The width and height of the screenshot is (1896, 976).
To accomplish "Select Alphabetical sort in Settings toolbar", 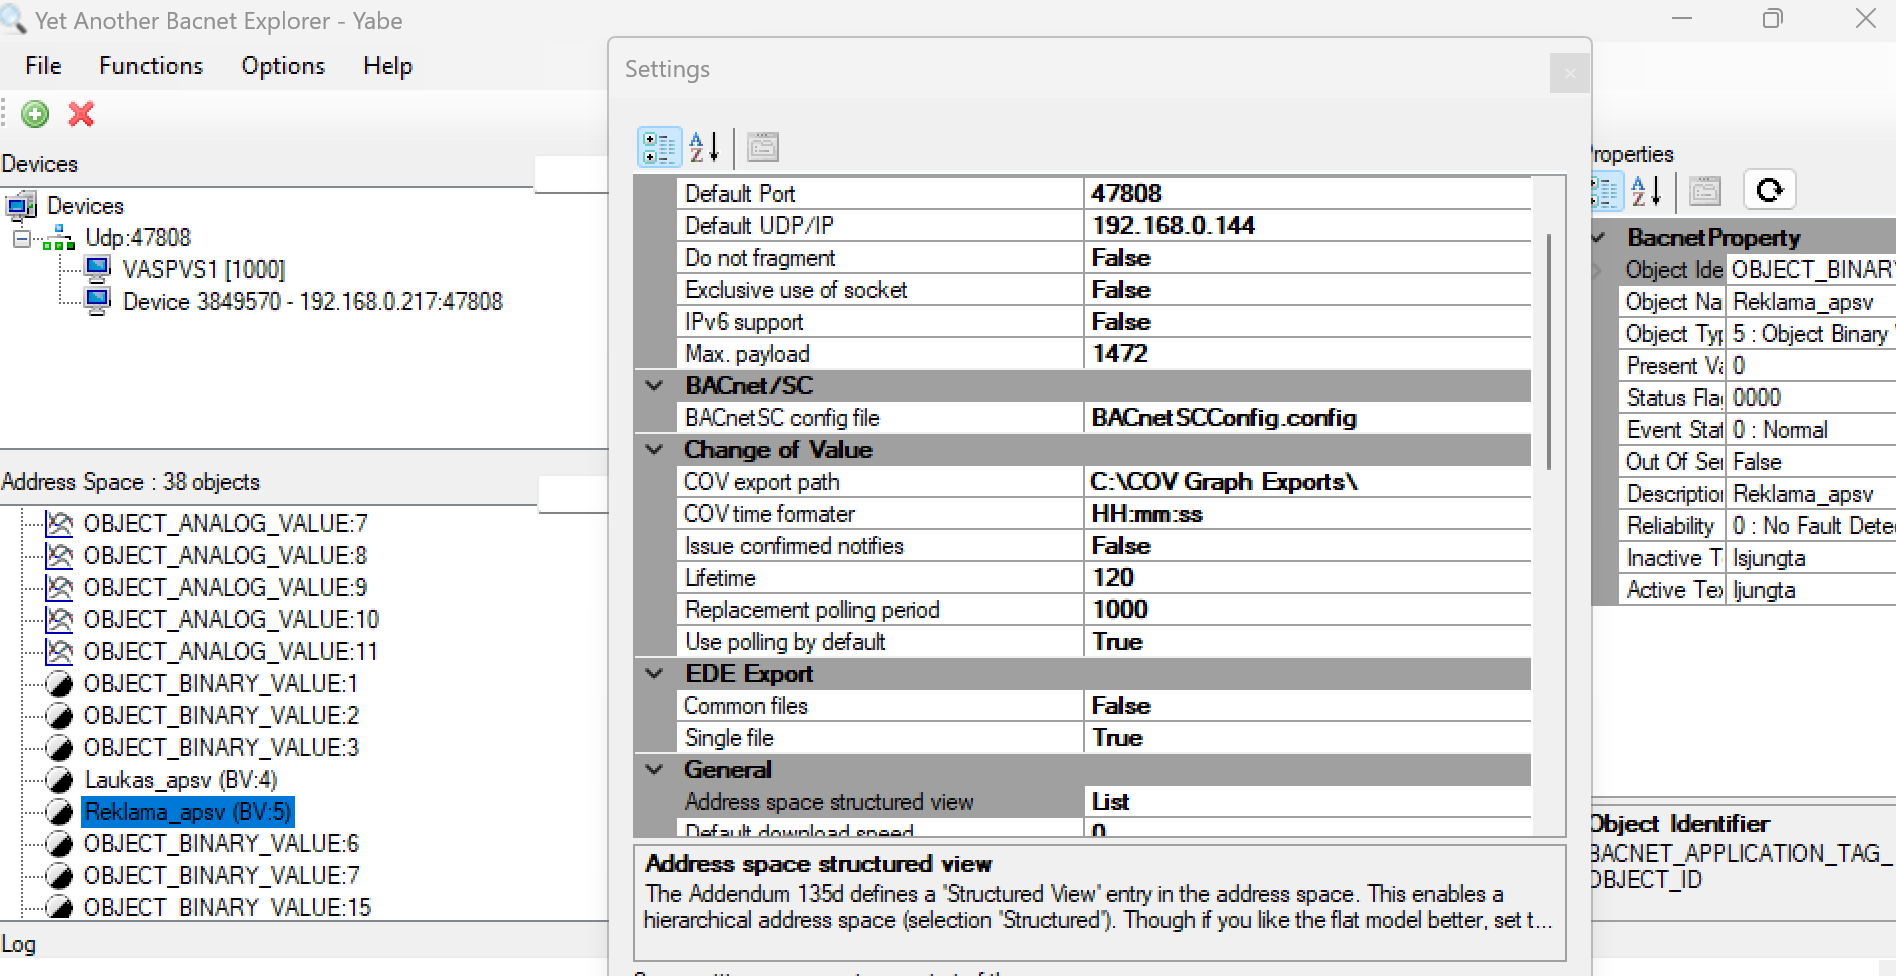I will point(705,147).
